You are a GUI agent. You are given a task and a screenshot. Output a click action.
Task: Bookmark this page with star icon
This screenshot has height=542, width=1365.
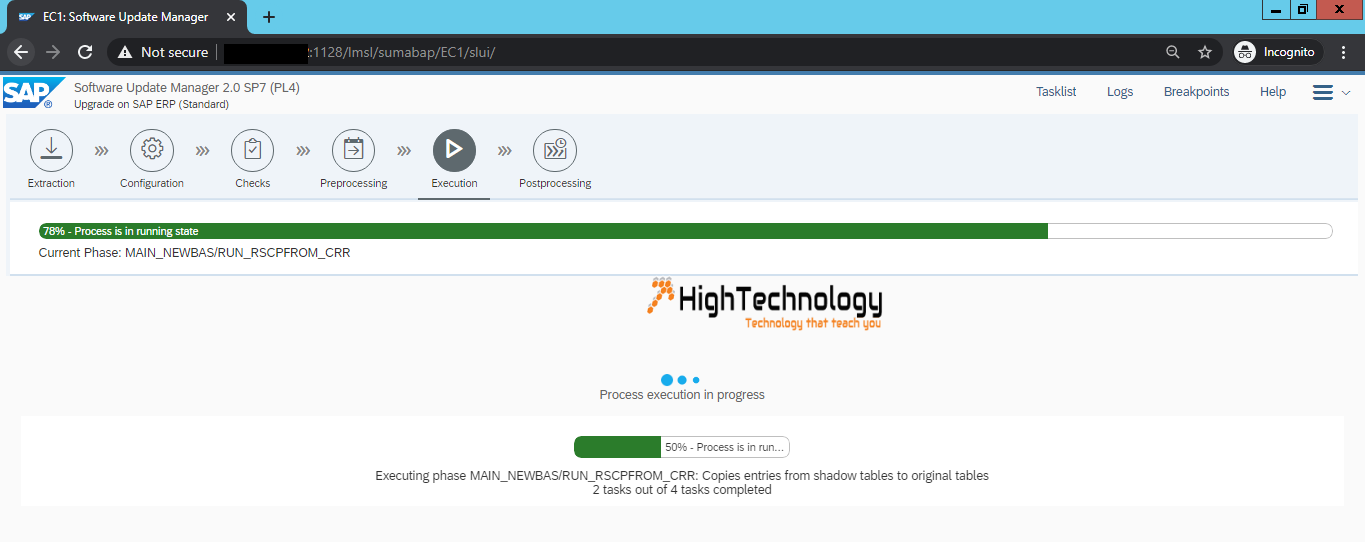tap(1205, 52)
